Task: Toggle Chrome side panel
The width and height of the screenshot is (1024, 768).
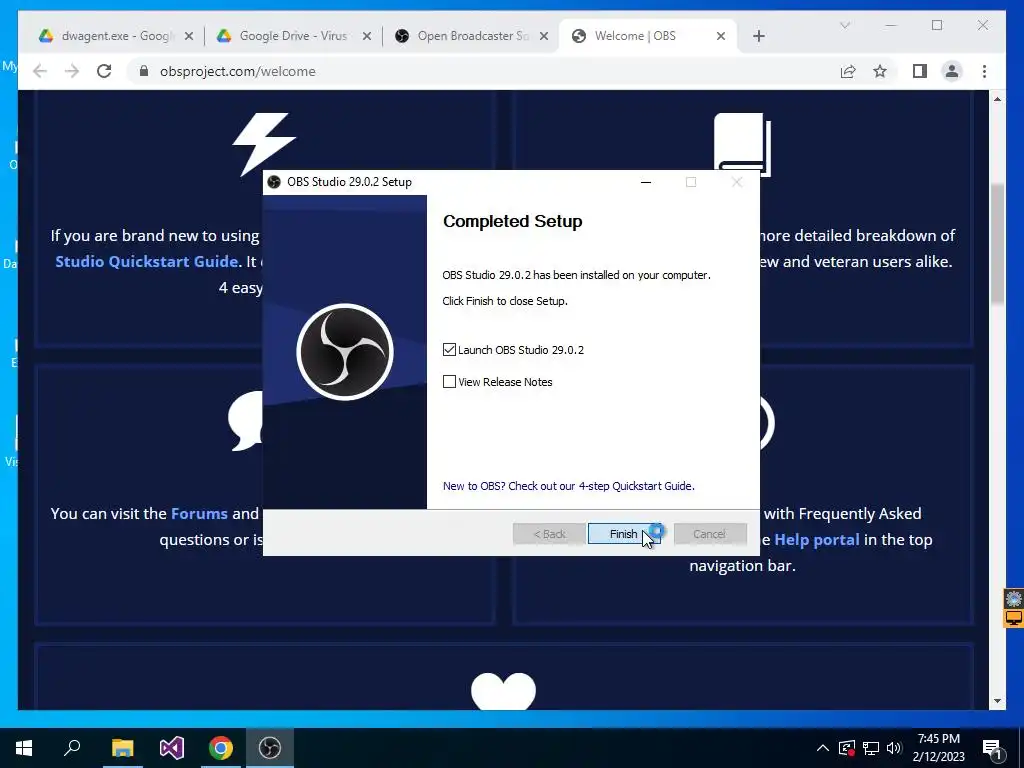Action: click(920, 71)
